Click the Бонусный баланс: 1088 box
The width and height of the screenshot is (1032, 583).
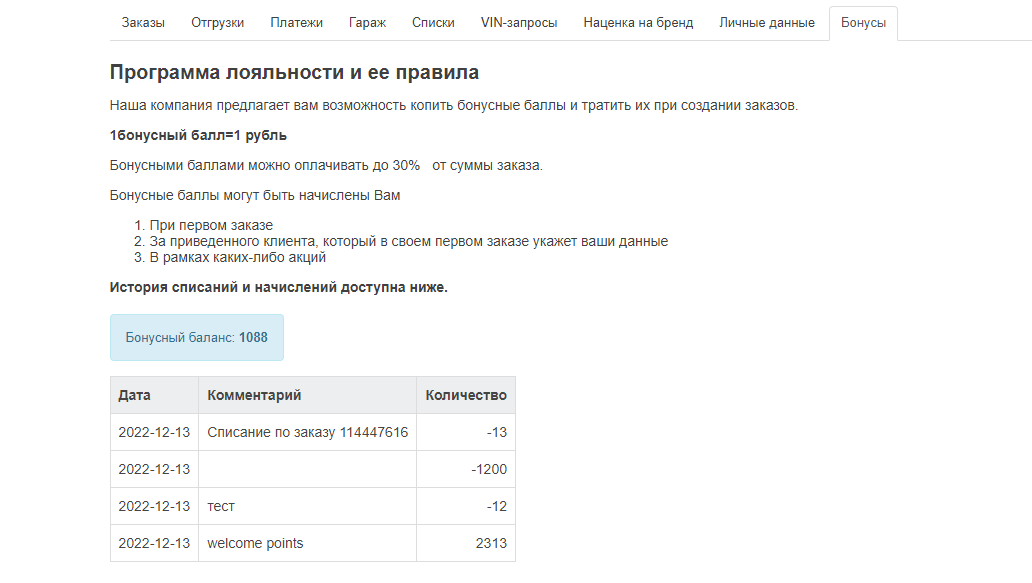[x=197, y=338]
